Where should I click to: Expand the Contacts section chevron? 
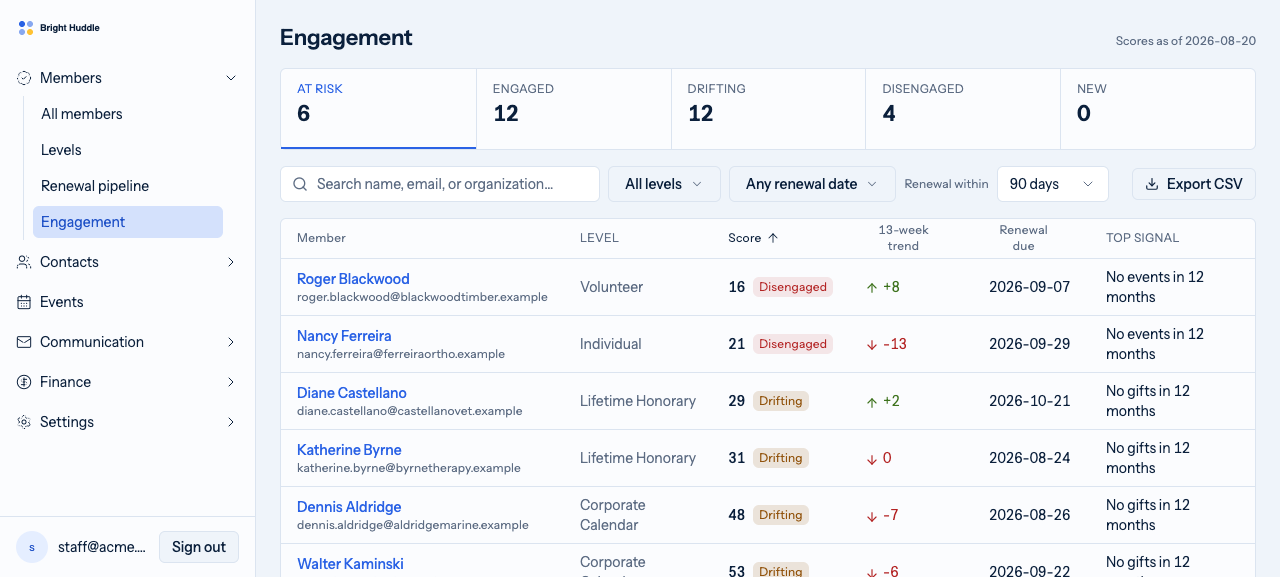[231, 262]
